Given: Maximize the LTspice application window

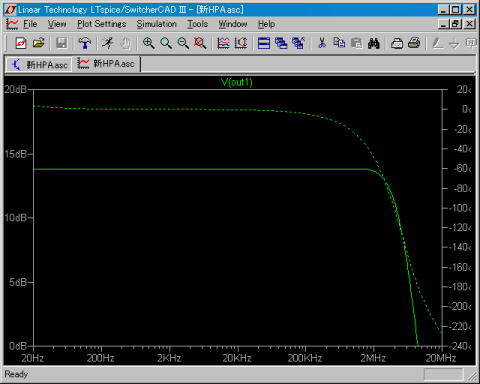Looking at the screenshot, I should (x=456, y=10).
